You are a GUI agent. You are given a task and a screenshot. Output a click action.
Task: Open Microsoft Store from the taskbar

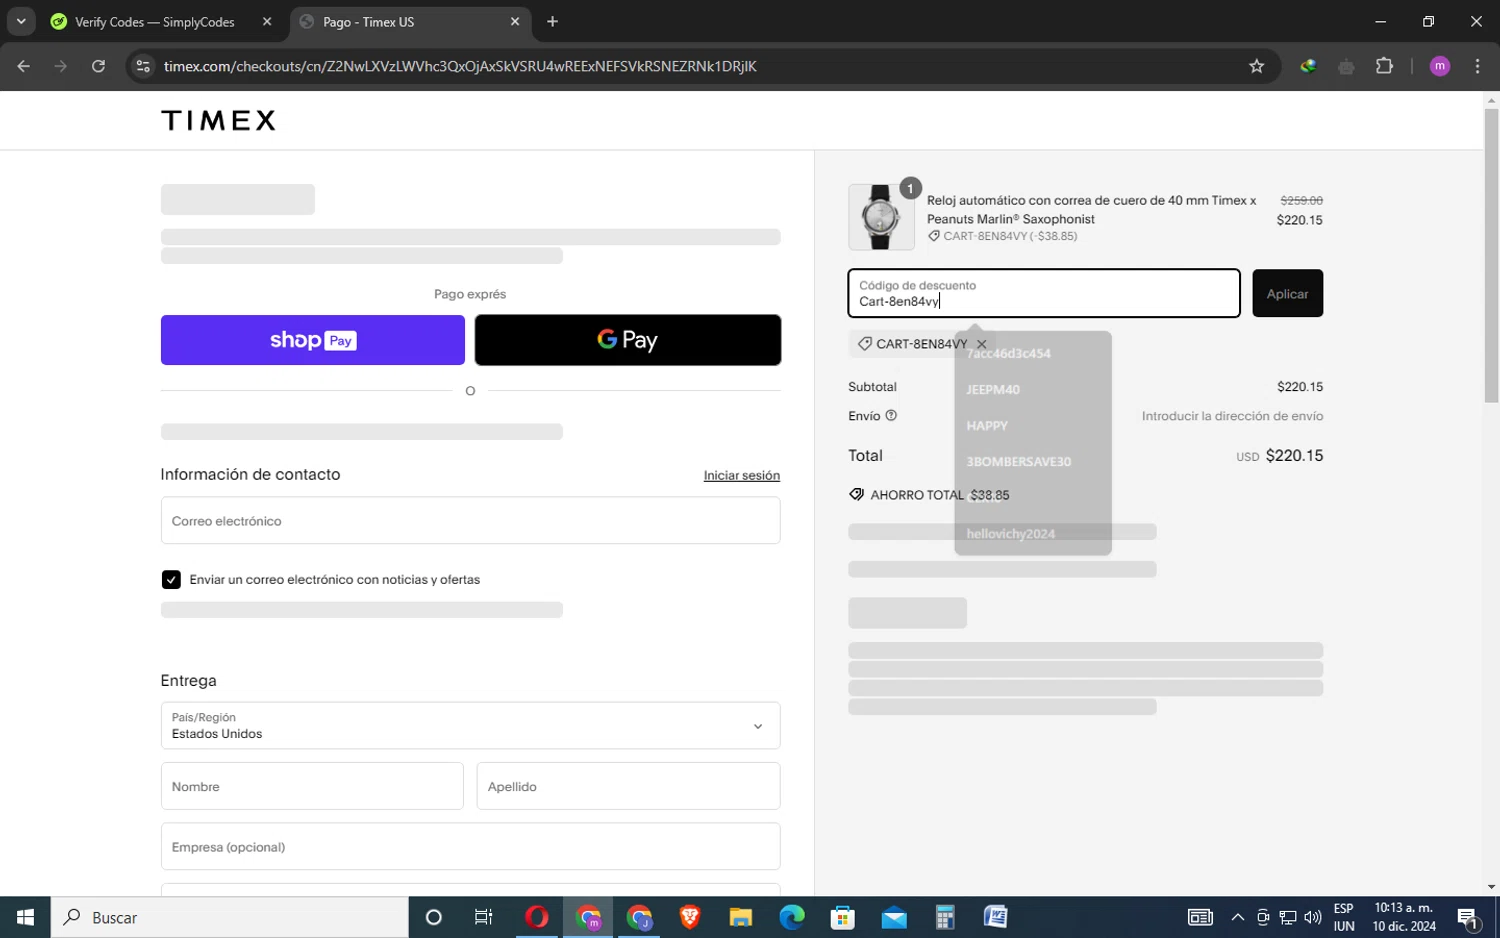(843, 917)
